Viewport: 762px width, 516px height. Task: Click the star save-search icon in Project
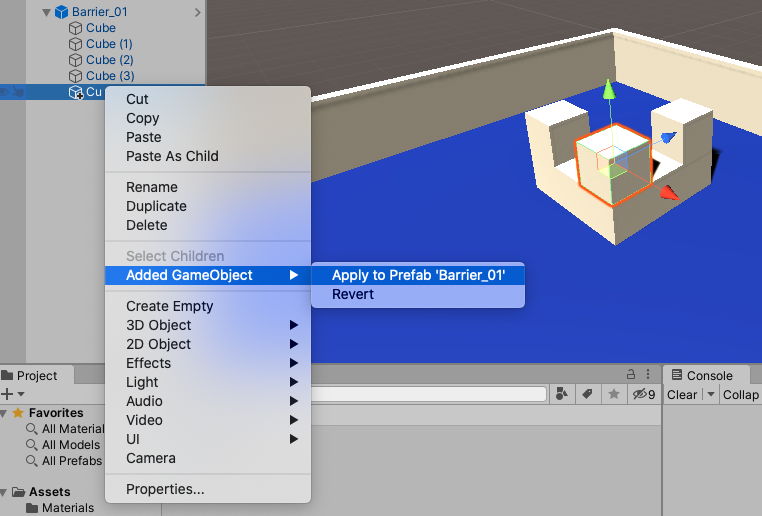coord(614,394)
